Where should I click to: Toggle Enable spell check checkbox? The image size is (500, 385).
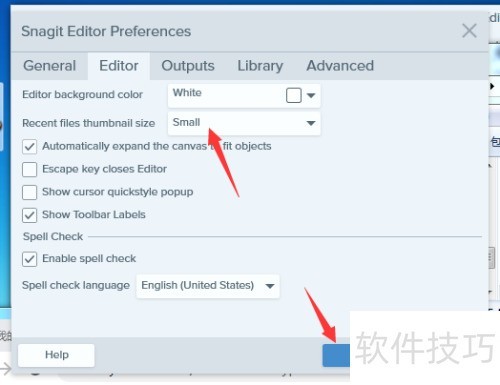pyautogui.click(x=29, y=259)
